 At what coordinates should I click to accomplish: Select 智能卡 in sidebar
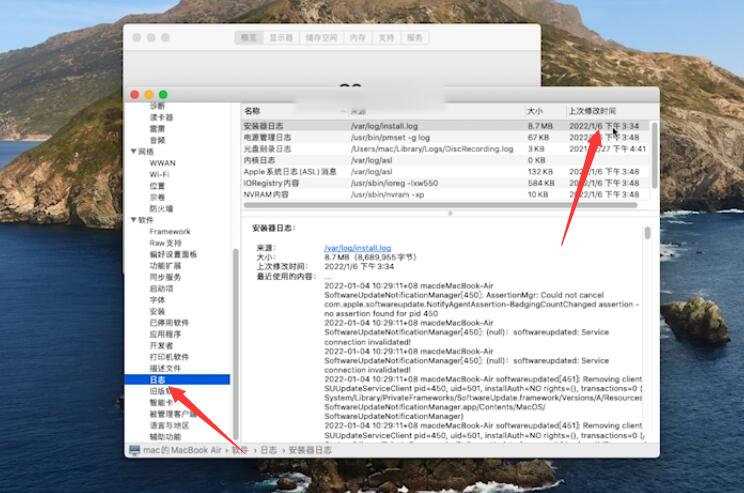161,402
